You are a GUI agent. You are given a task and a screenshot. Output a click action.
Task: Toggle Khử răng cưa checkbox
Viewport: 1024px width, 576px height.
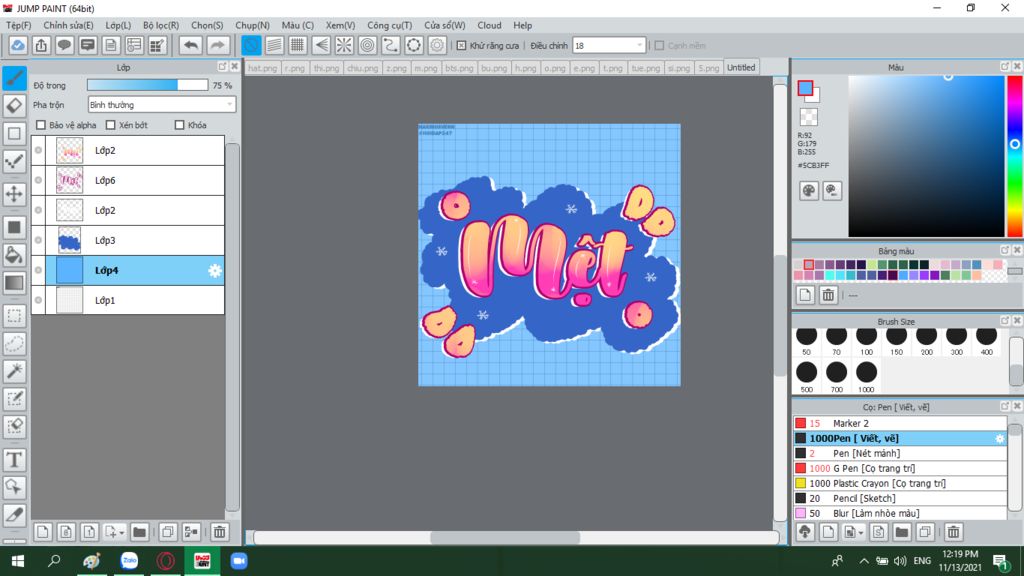[x=461, y=46]
